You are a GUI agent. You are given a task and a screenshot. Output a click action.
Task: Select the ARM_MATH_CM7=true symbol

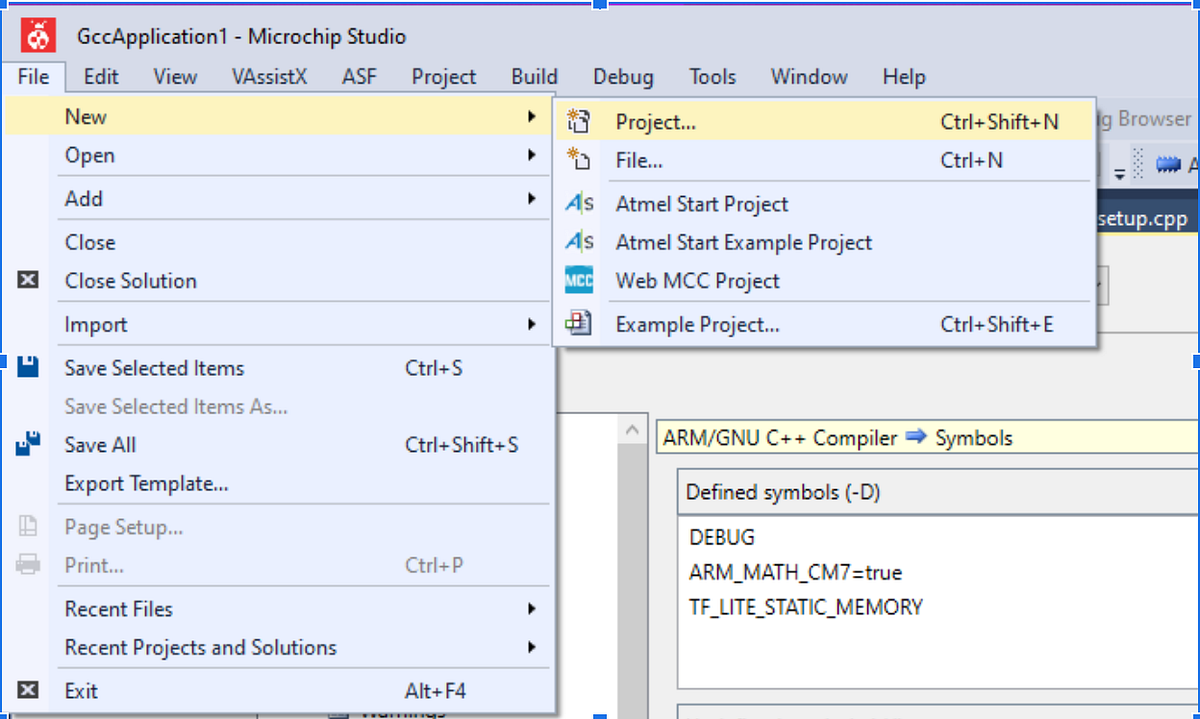(795, 573)
